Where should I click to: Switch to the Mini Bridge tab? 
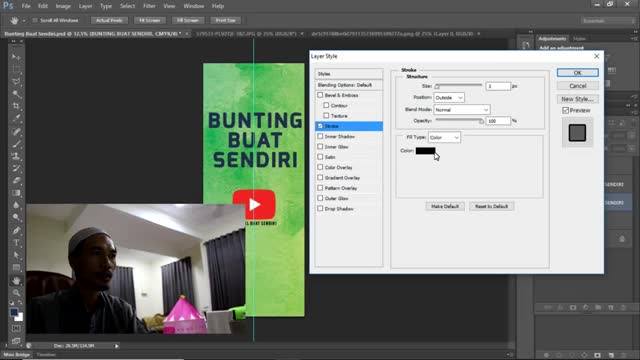pos(17,355)
